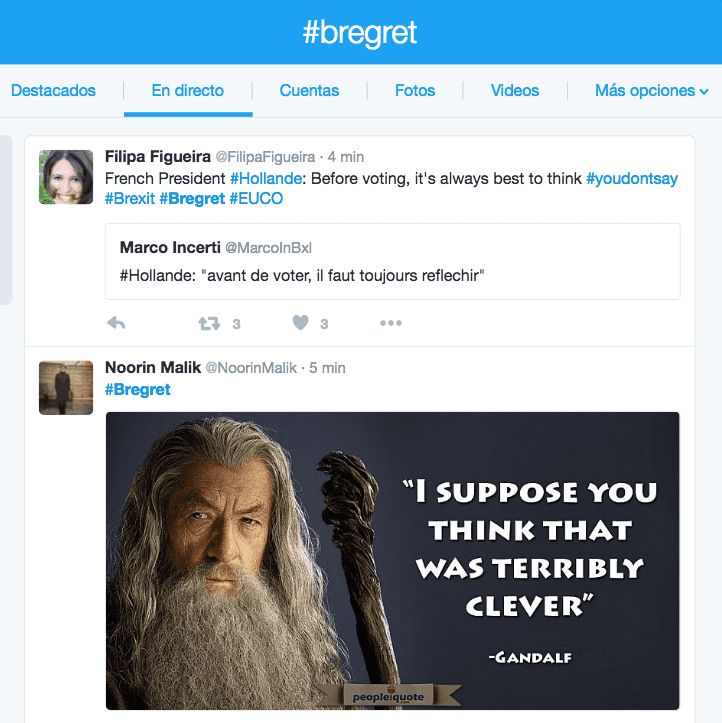Go to the Fotos tab
This screenshot has width=722, height=723.
[x=415, y=91]
